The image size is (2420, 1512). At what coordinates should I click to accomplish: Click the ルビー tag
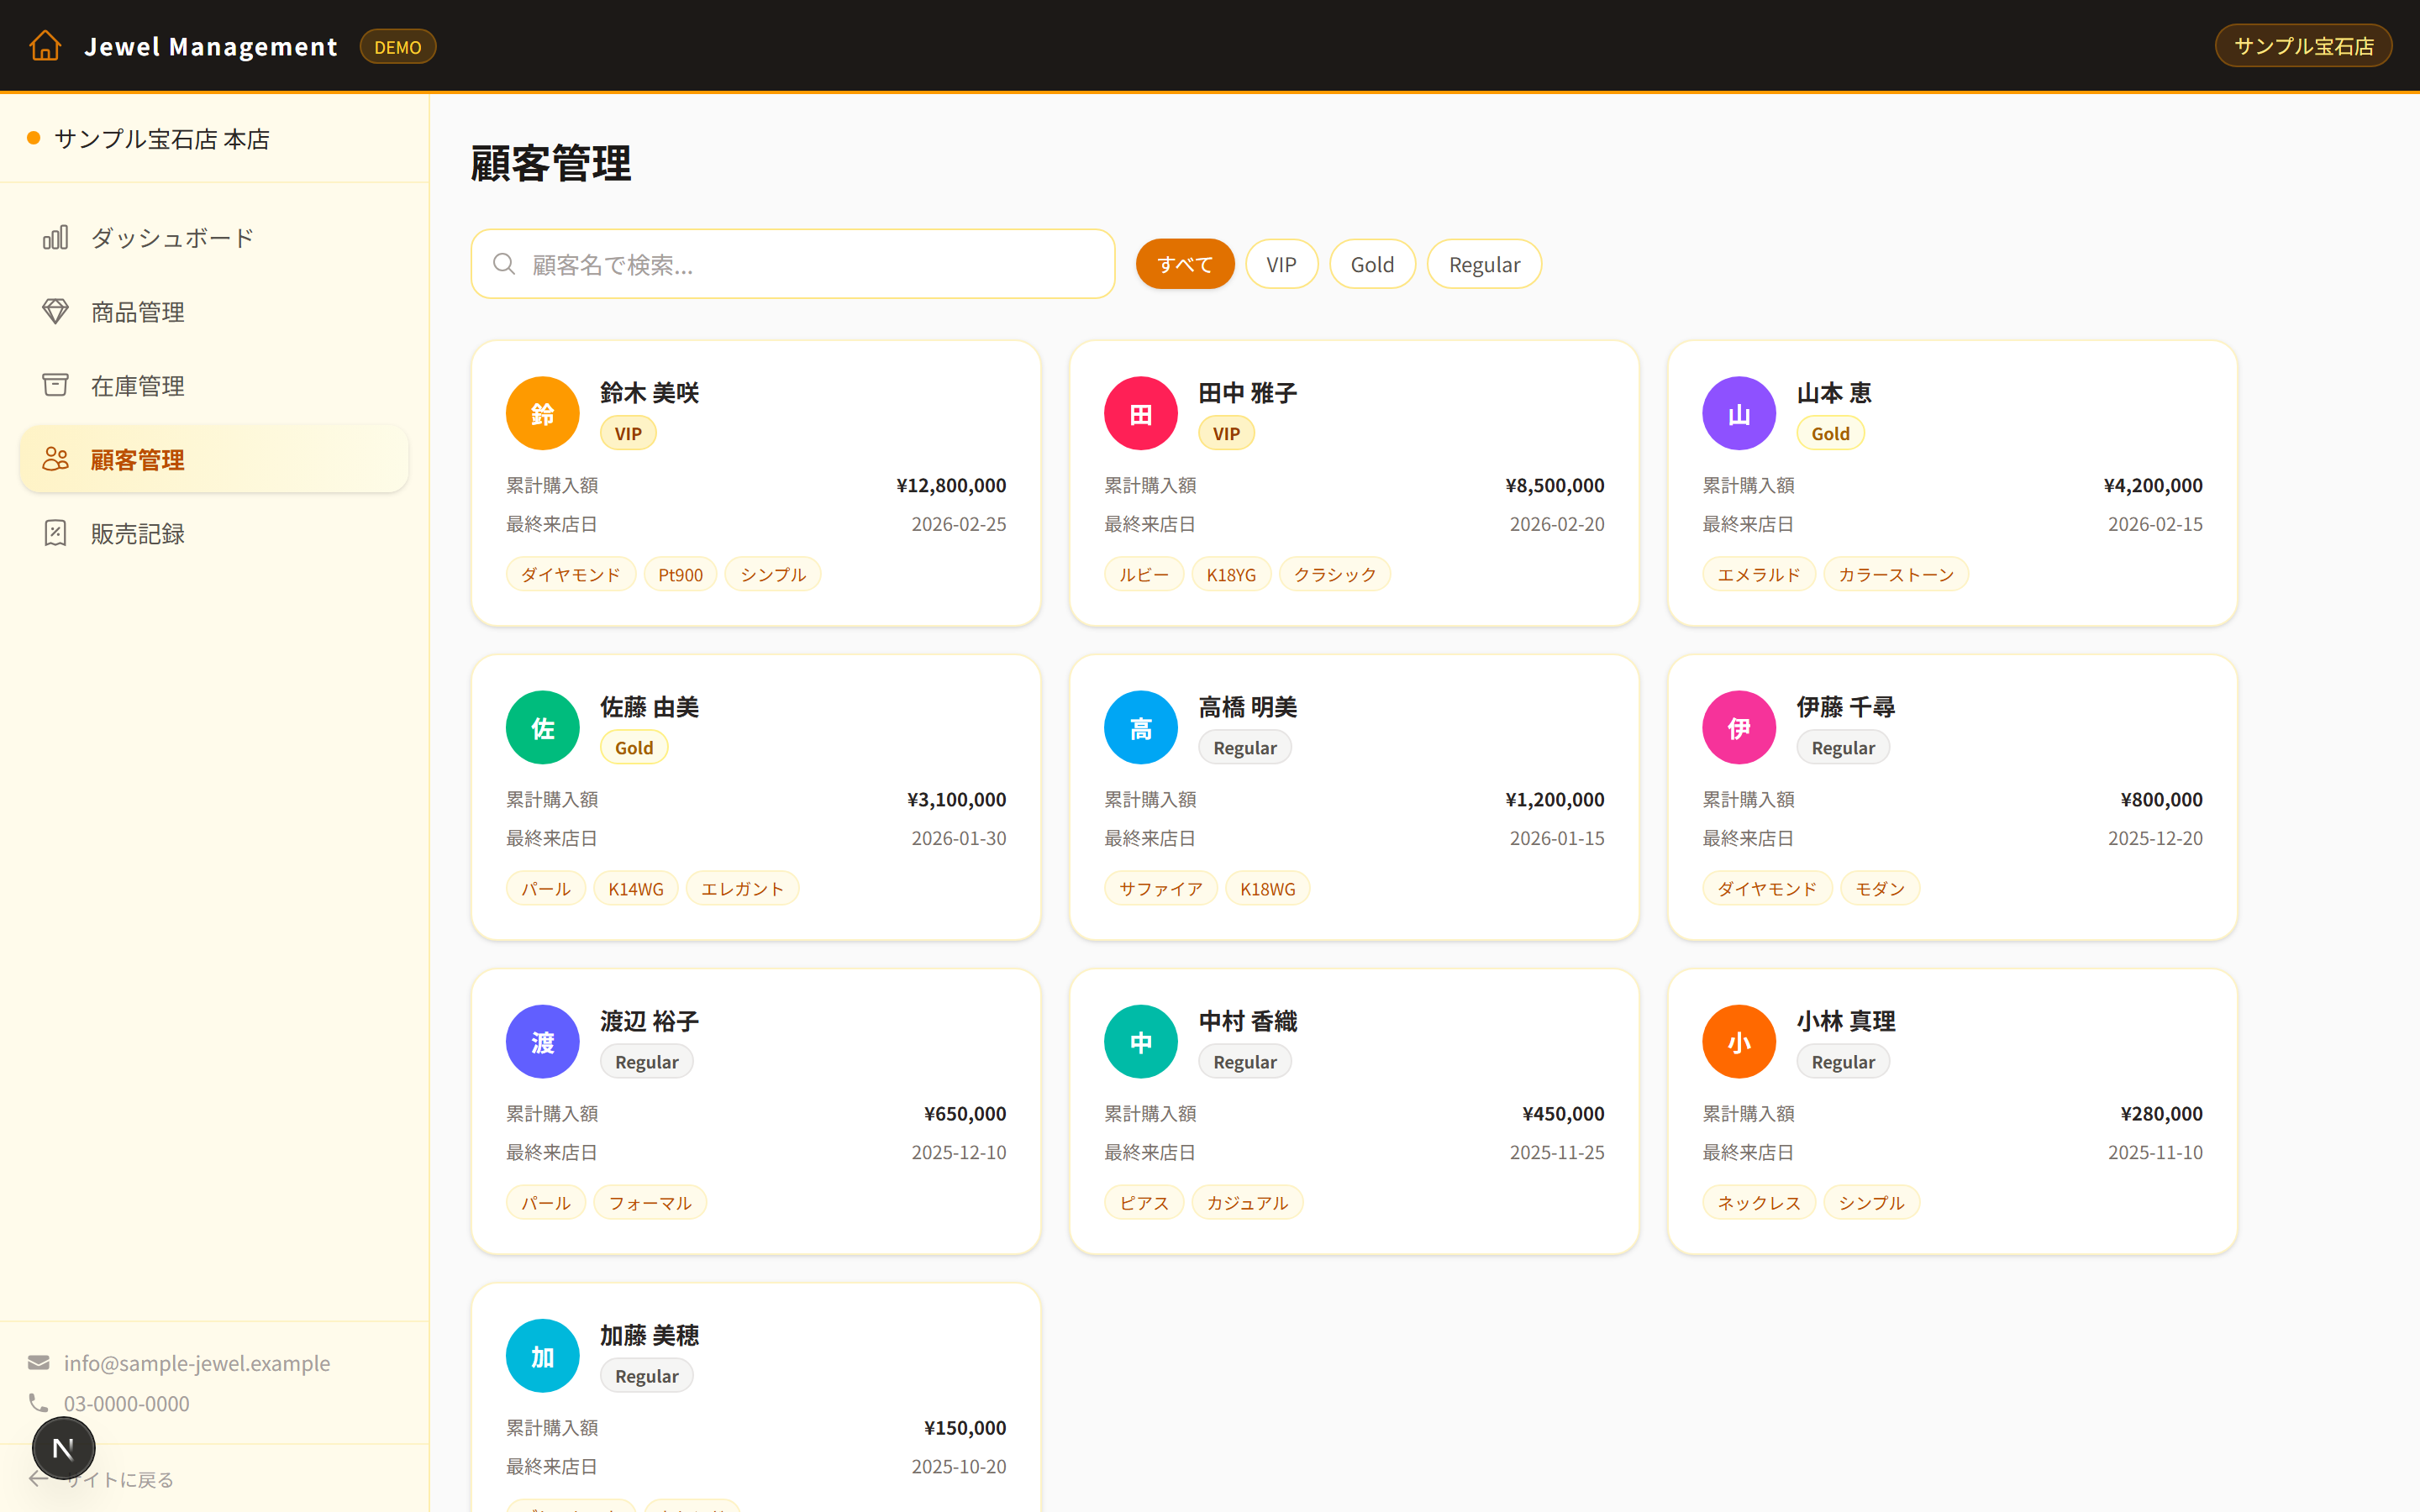point(1143,574)
